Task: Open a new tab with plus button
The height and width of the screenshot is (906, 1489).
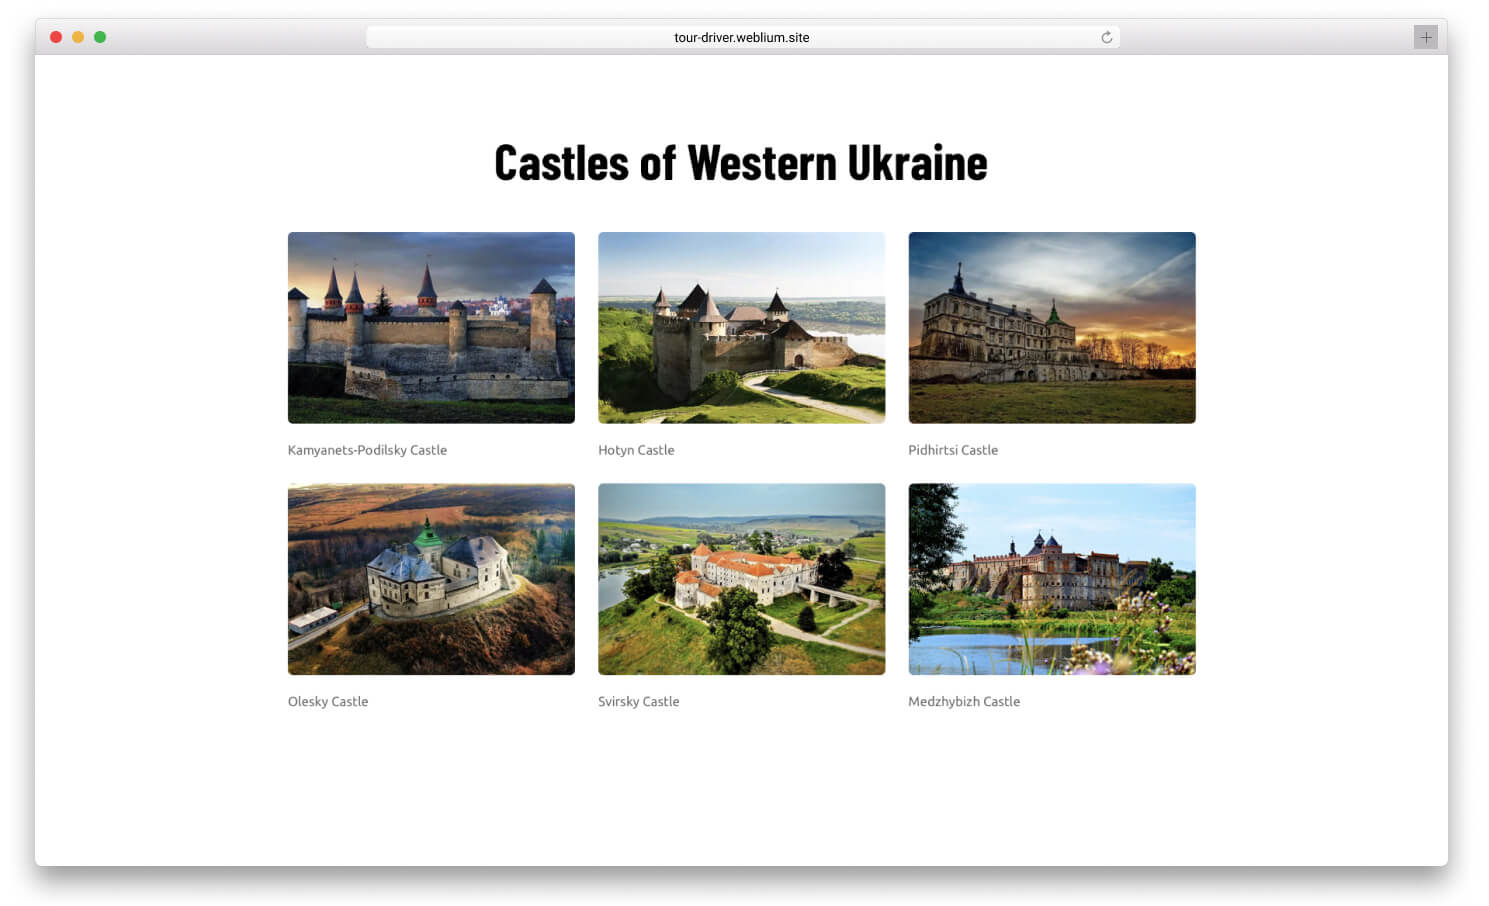Action: click(x=1425, y=37)
